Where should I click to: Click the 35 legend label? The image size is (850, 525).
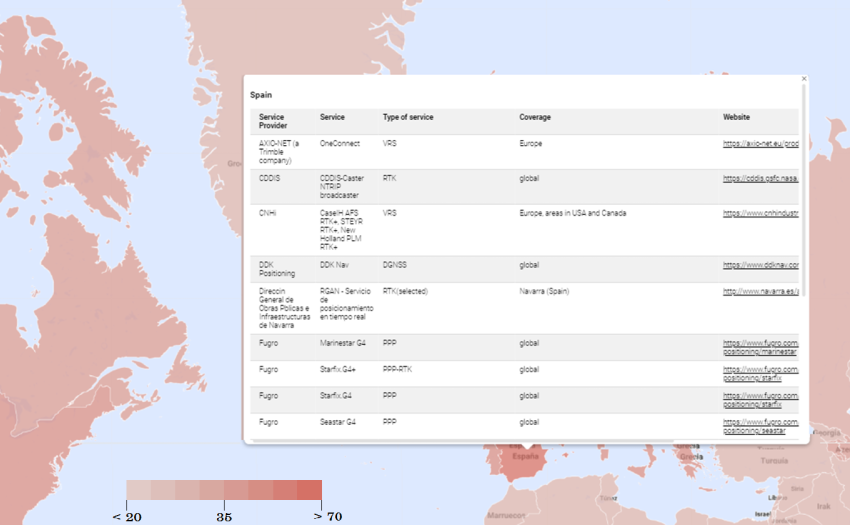click(224, 517)
